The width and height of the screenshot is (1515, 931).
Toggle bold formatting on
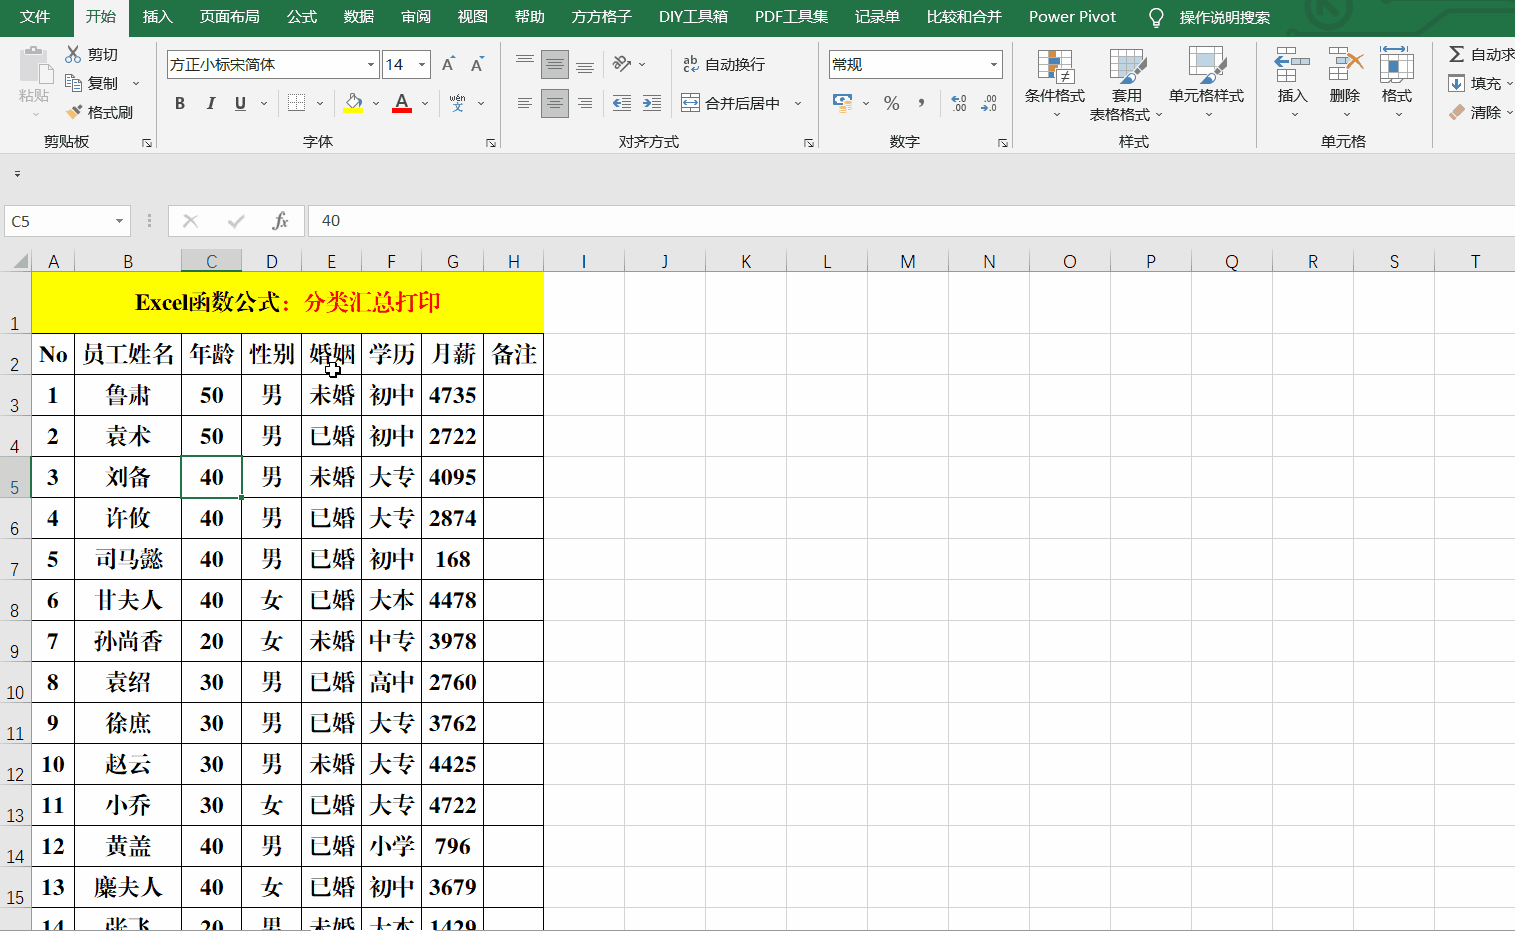click(x=180, y=103)
